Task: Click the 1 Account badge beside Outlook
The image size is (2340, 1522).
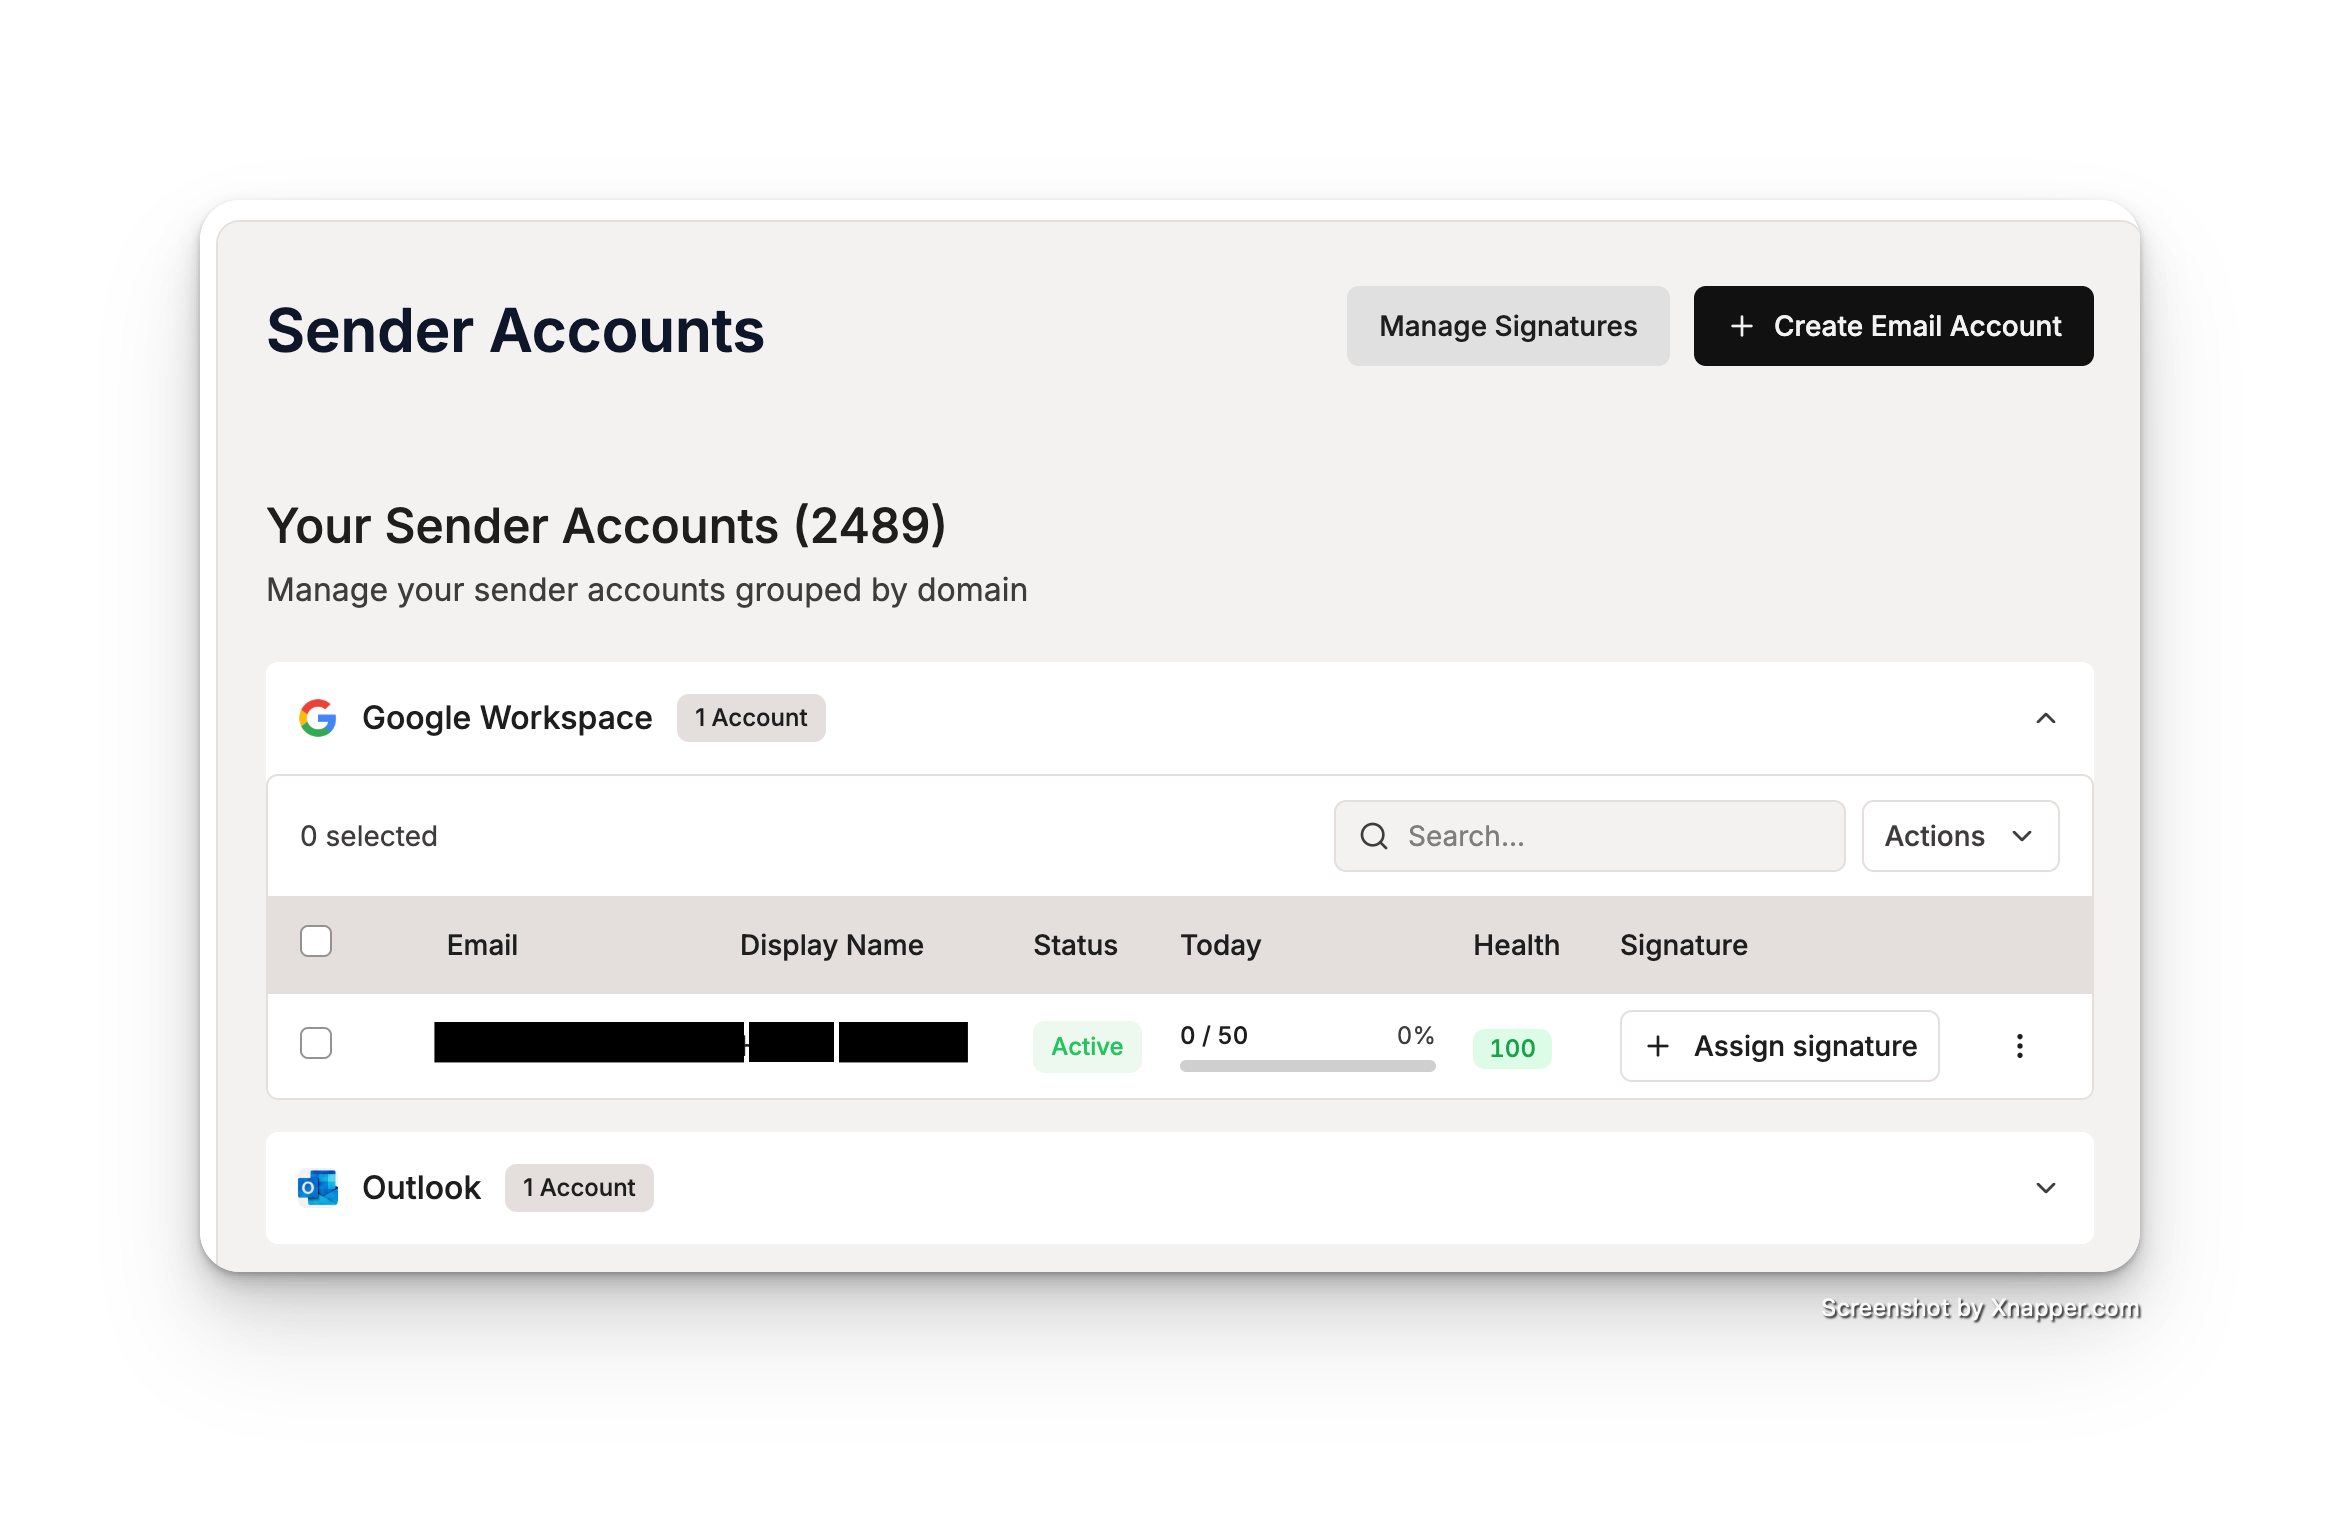Action: (x=579, y=1188)
